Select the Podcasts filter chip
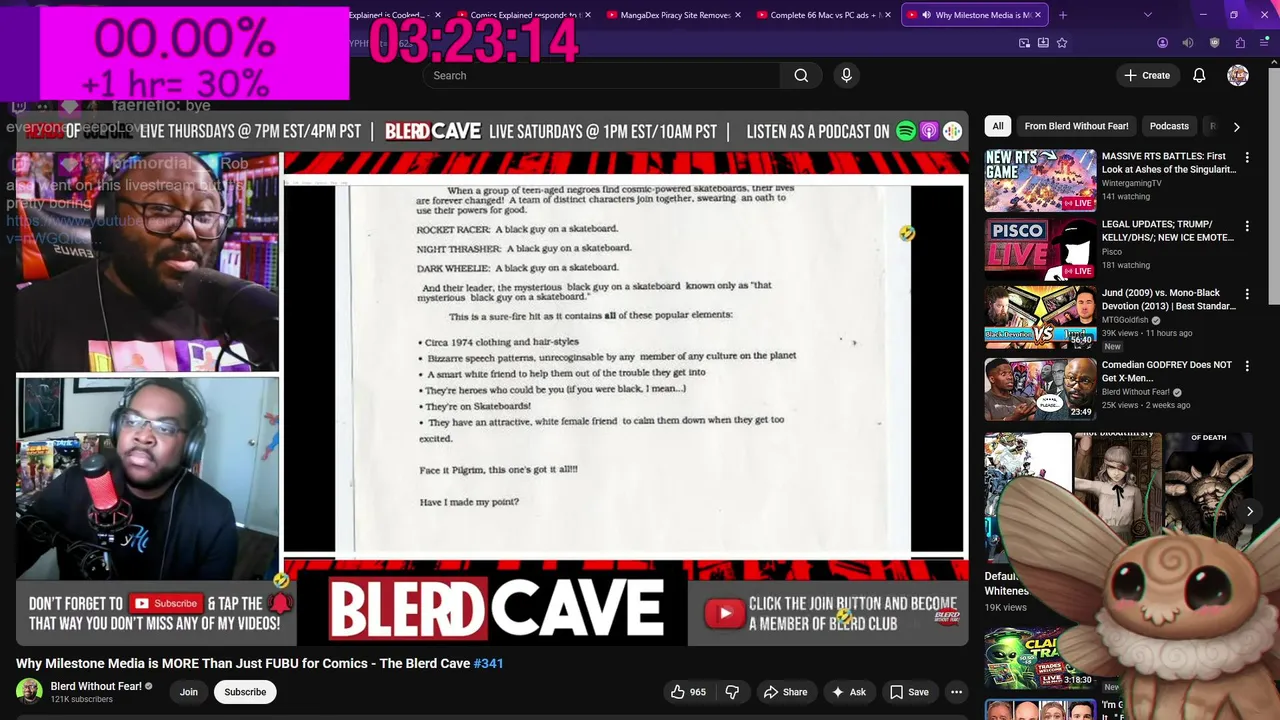Image resolution: width=1280 pixels, height=720 pixels. 1169,126
